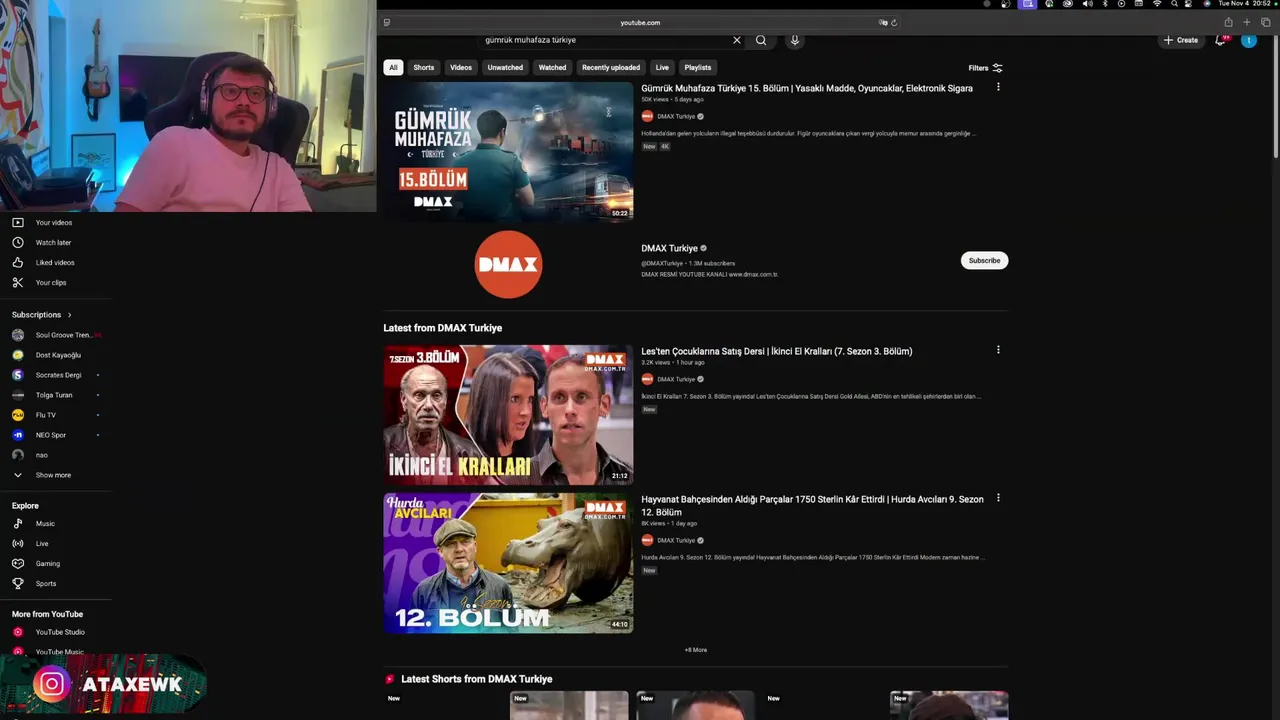Open the DMAX Turkiye channel name link
The image size is (1280, 720).
pos(670,248)
